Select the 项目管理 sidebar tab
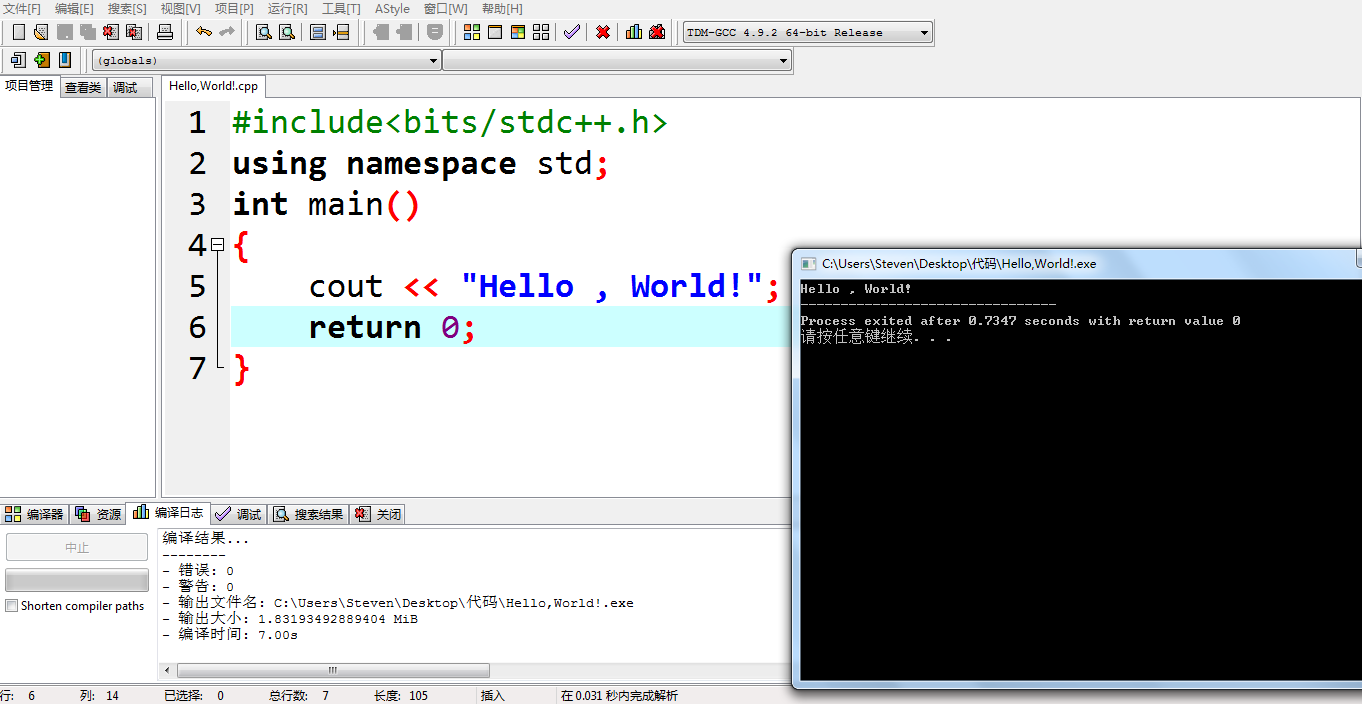Viewport: 1362px width, 704px height. pos(30,86)
